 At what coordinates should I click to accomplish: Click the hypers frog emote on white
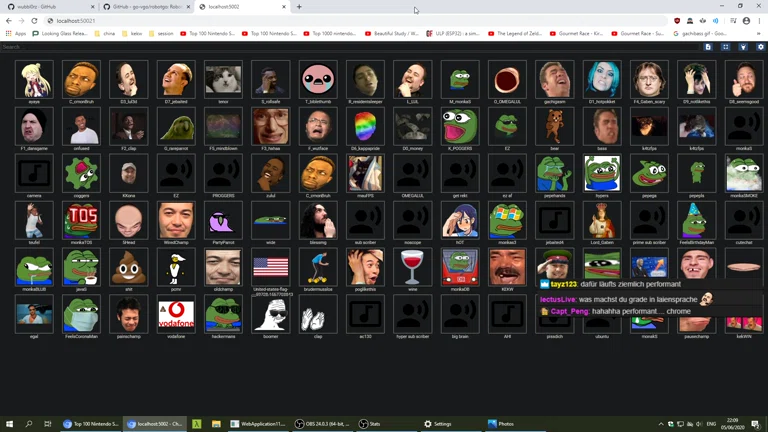coord(602,173)
